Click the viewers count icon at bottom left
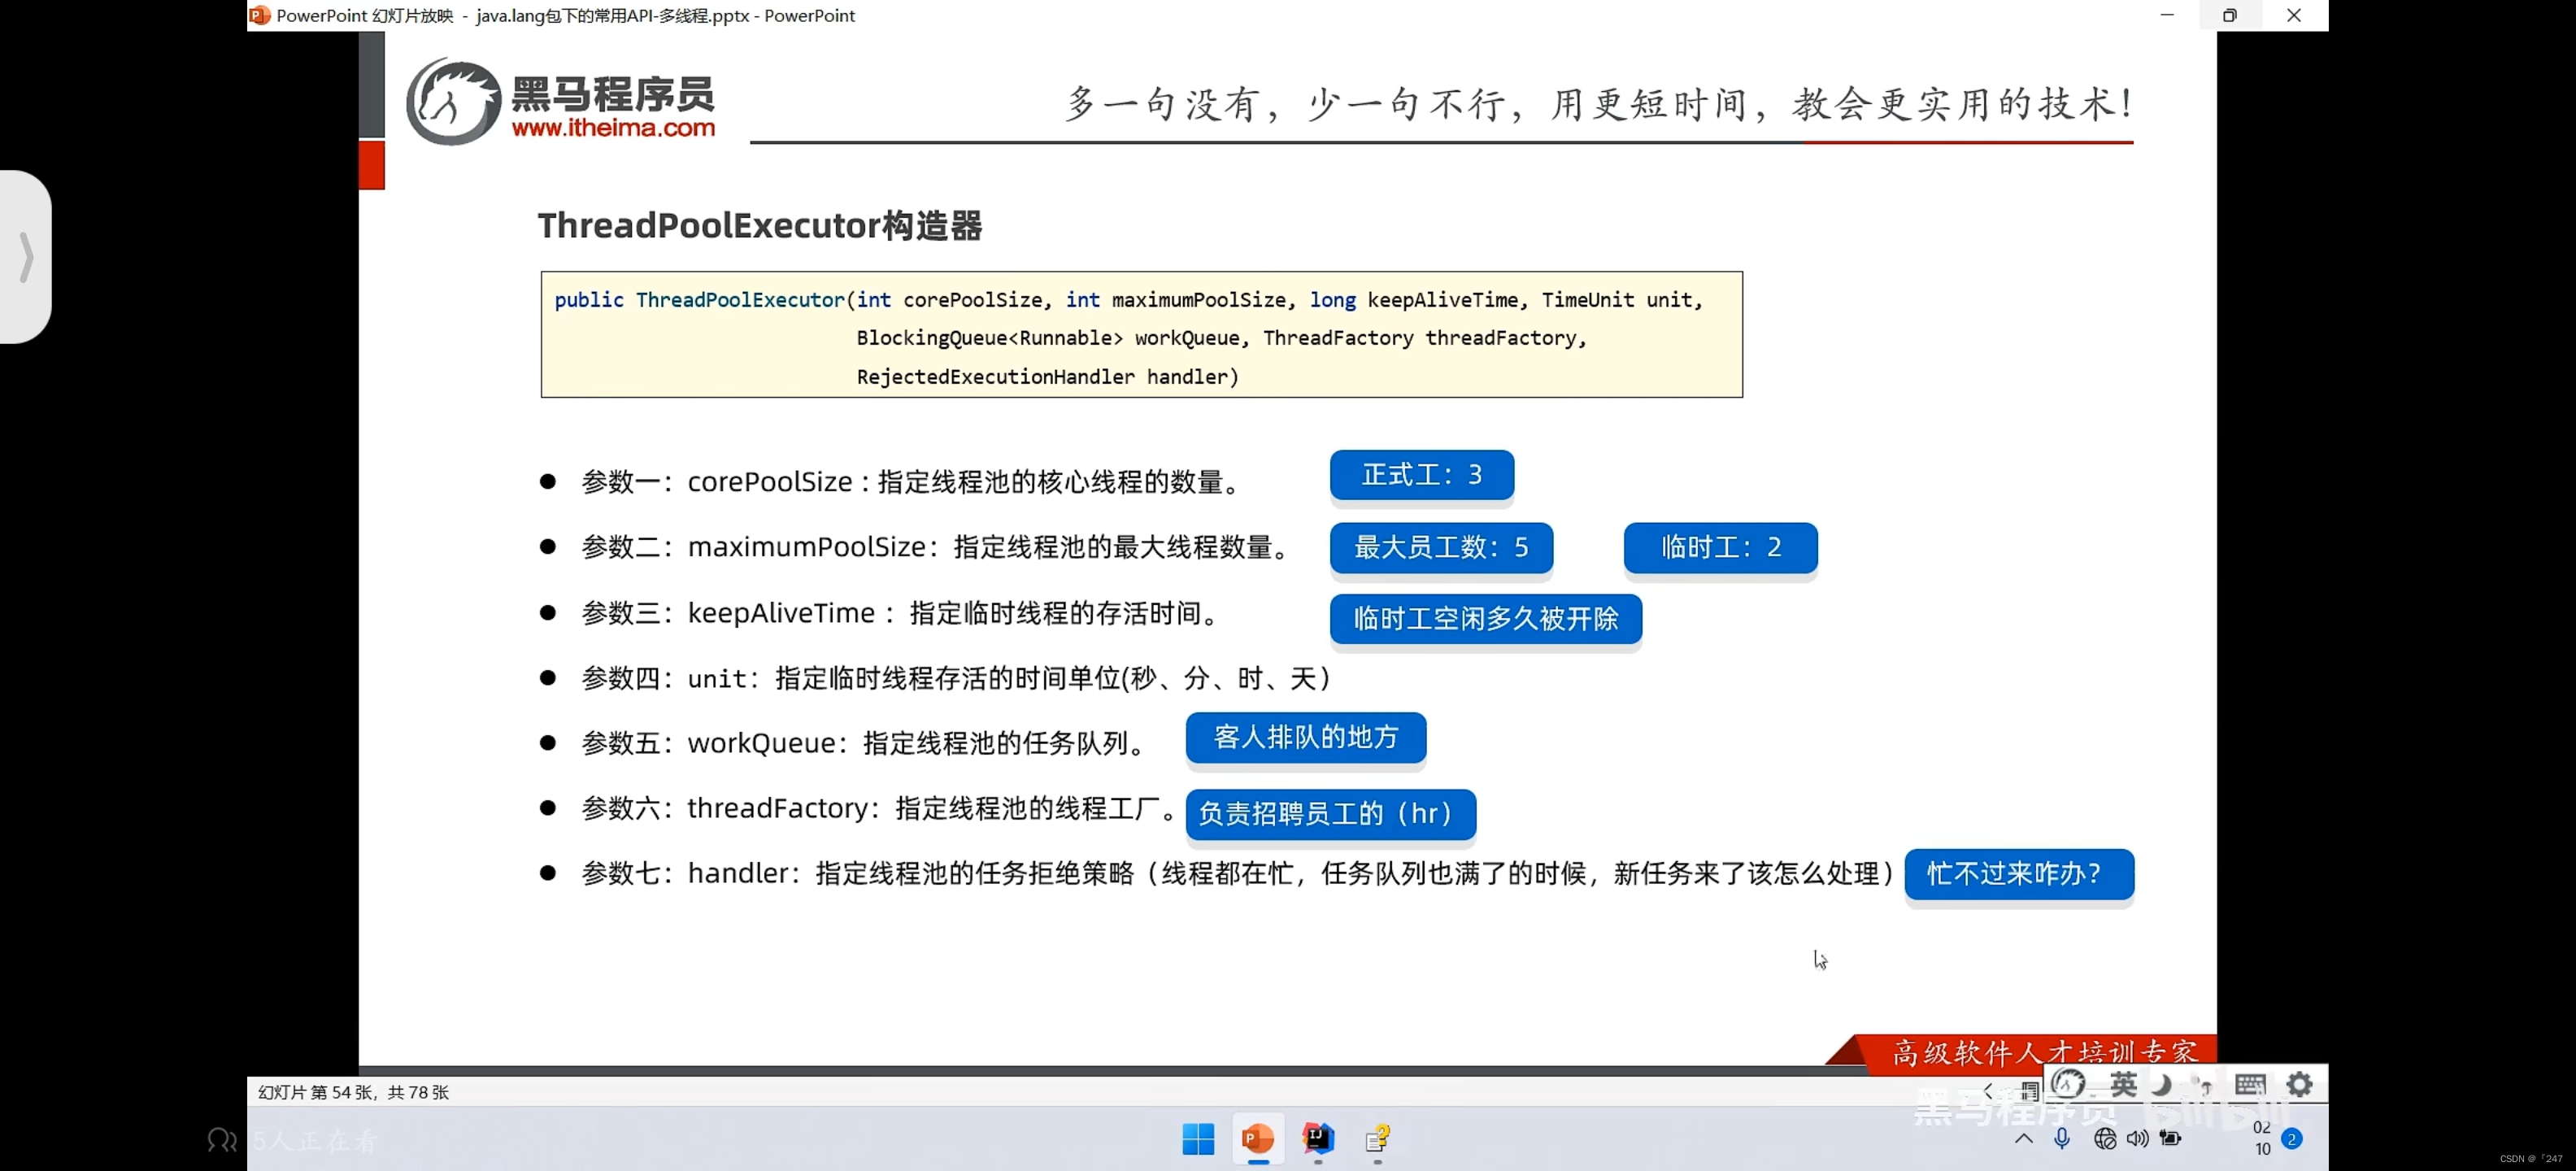The image size is (2576, 1171). (221, 1140)
